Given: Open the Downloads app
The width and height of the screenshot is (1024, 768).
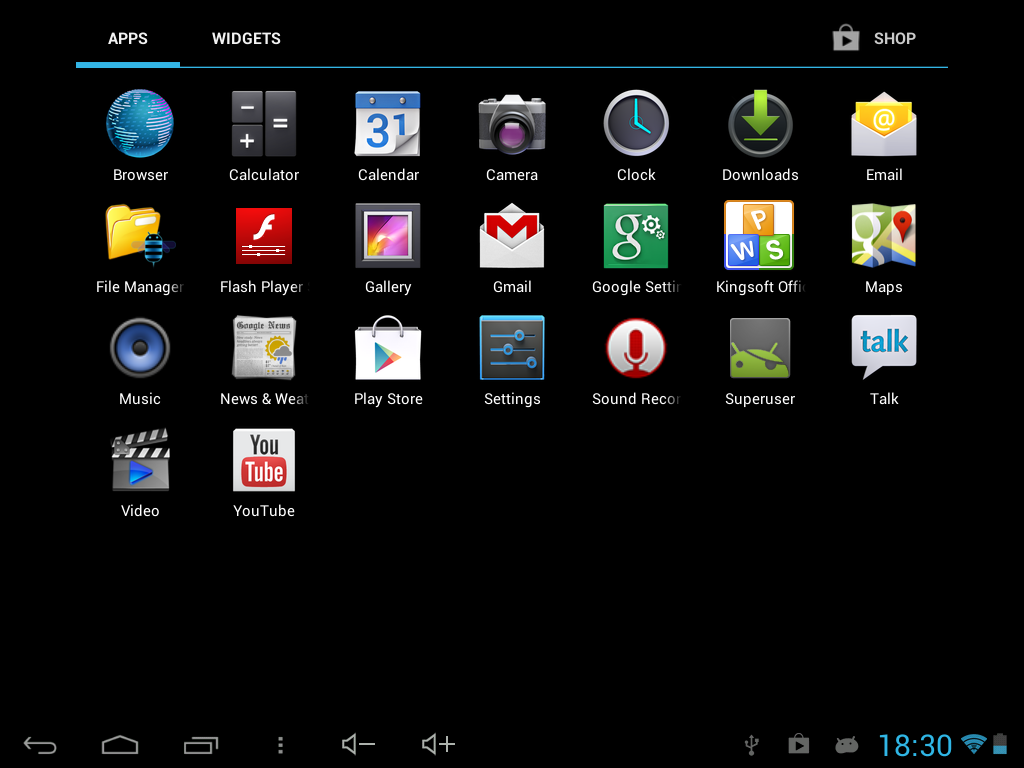Looking at the screenshot, I should point(760,136).
